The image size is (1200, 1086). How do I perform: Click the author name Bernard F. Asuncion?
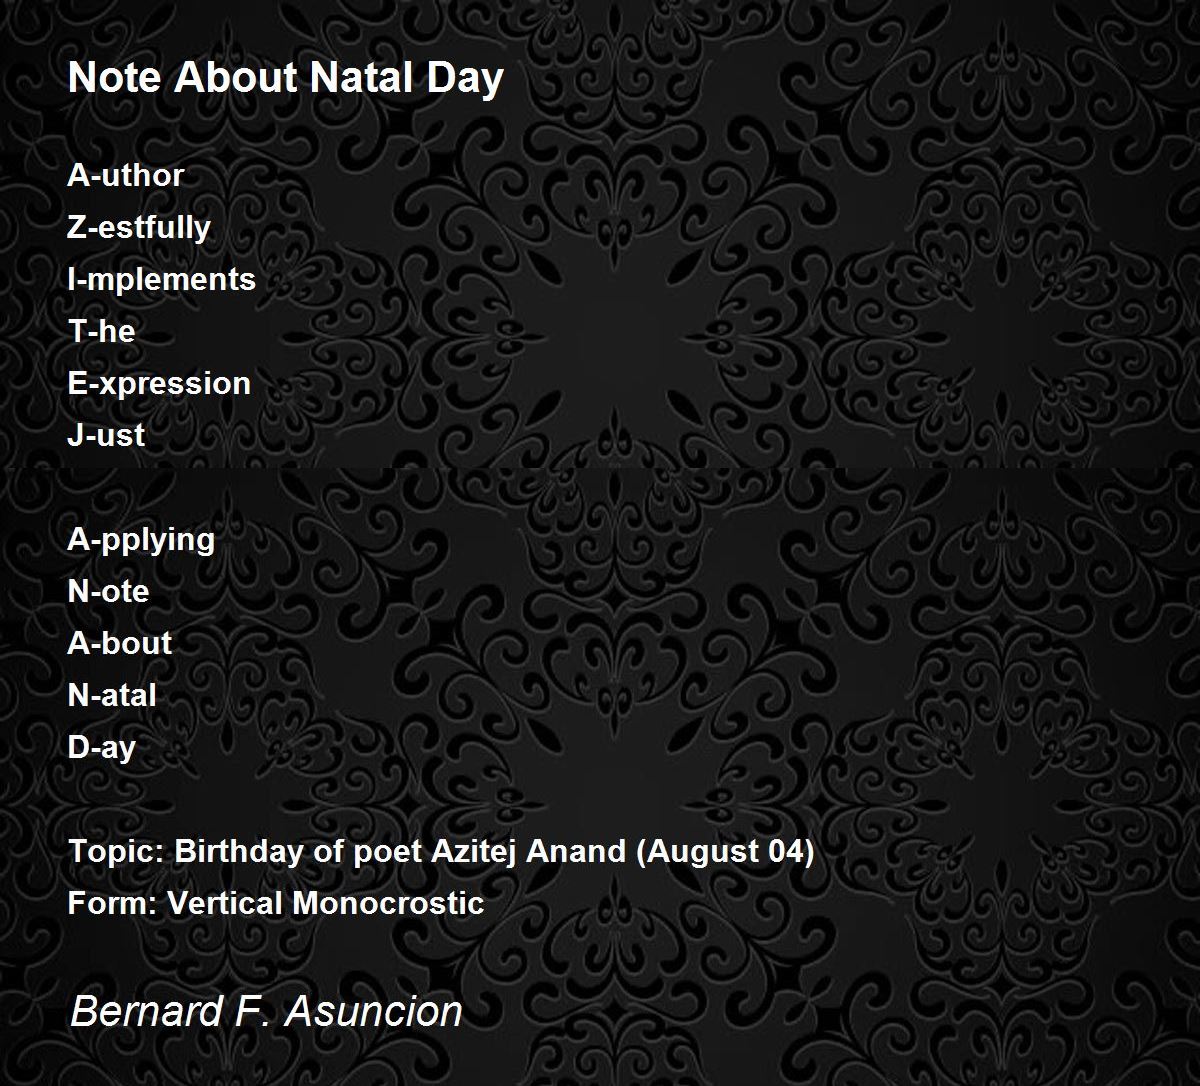(266, 1011)
